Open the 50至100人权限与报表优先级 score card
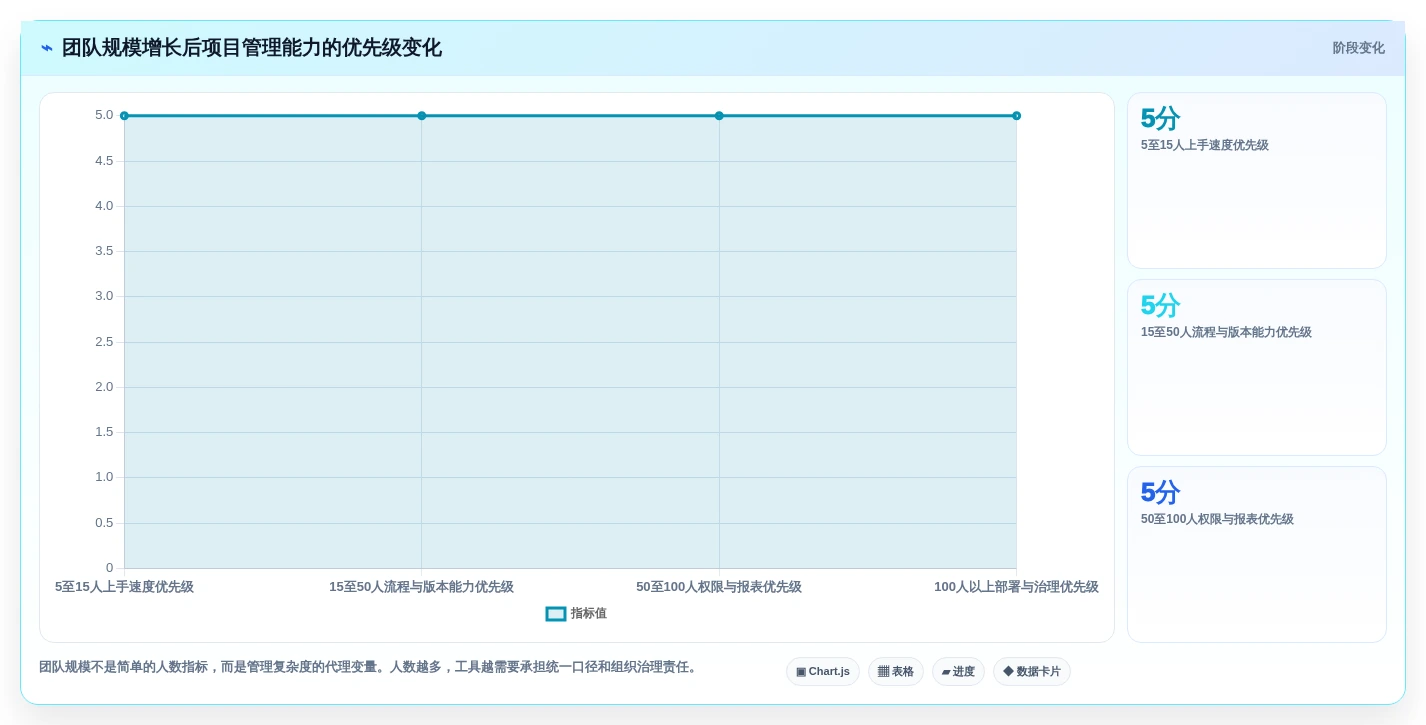The image size is (1426, 725). coord(1257,555)
